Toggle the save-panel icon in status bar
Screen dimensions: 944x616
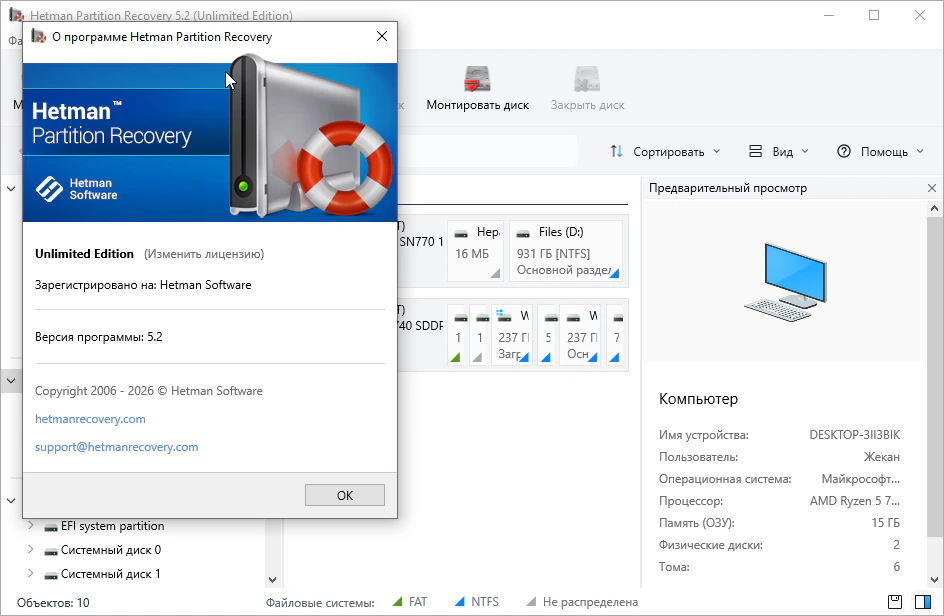(895, 602)
